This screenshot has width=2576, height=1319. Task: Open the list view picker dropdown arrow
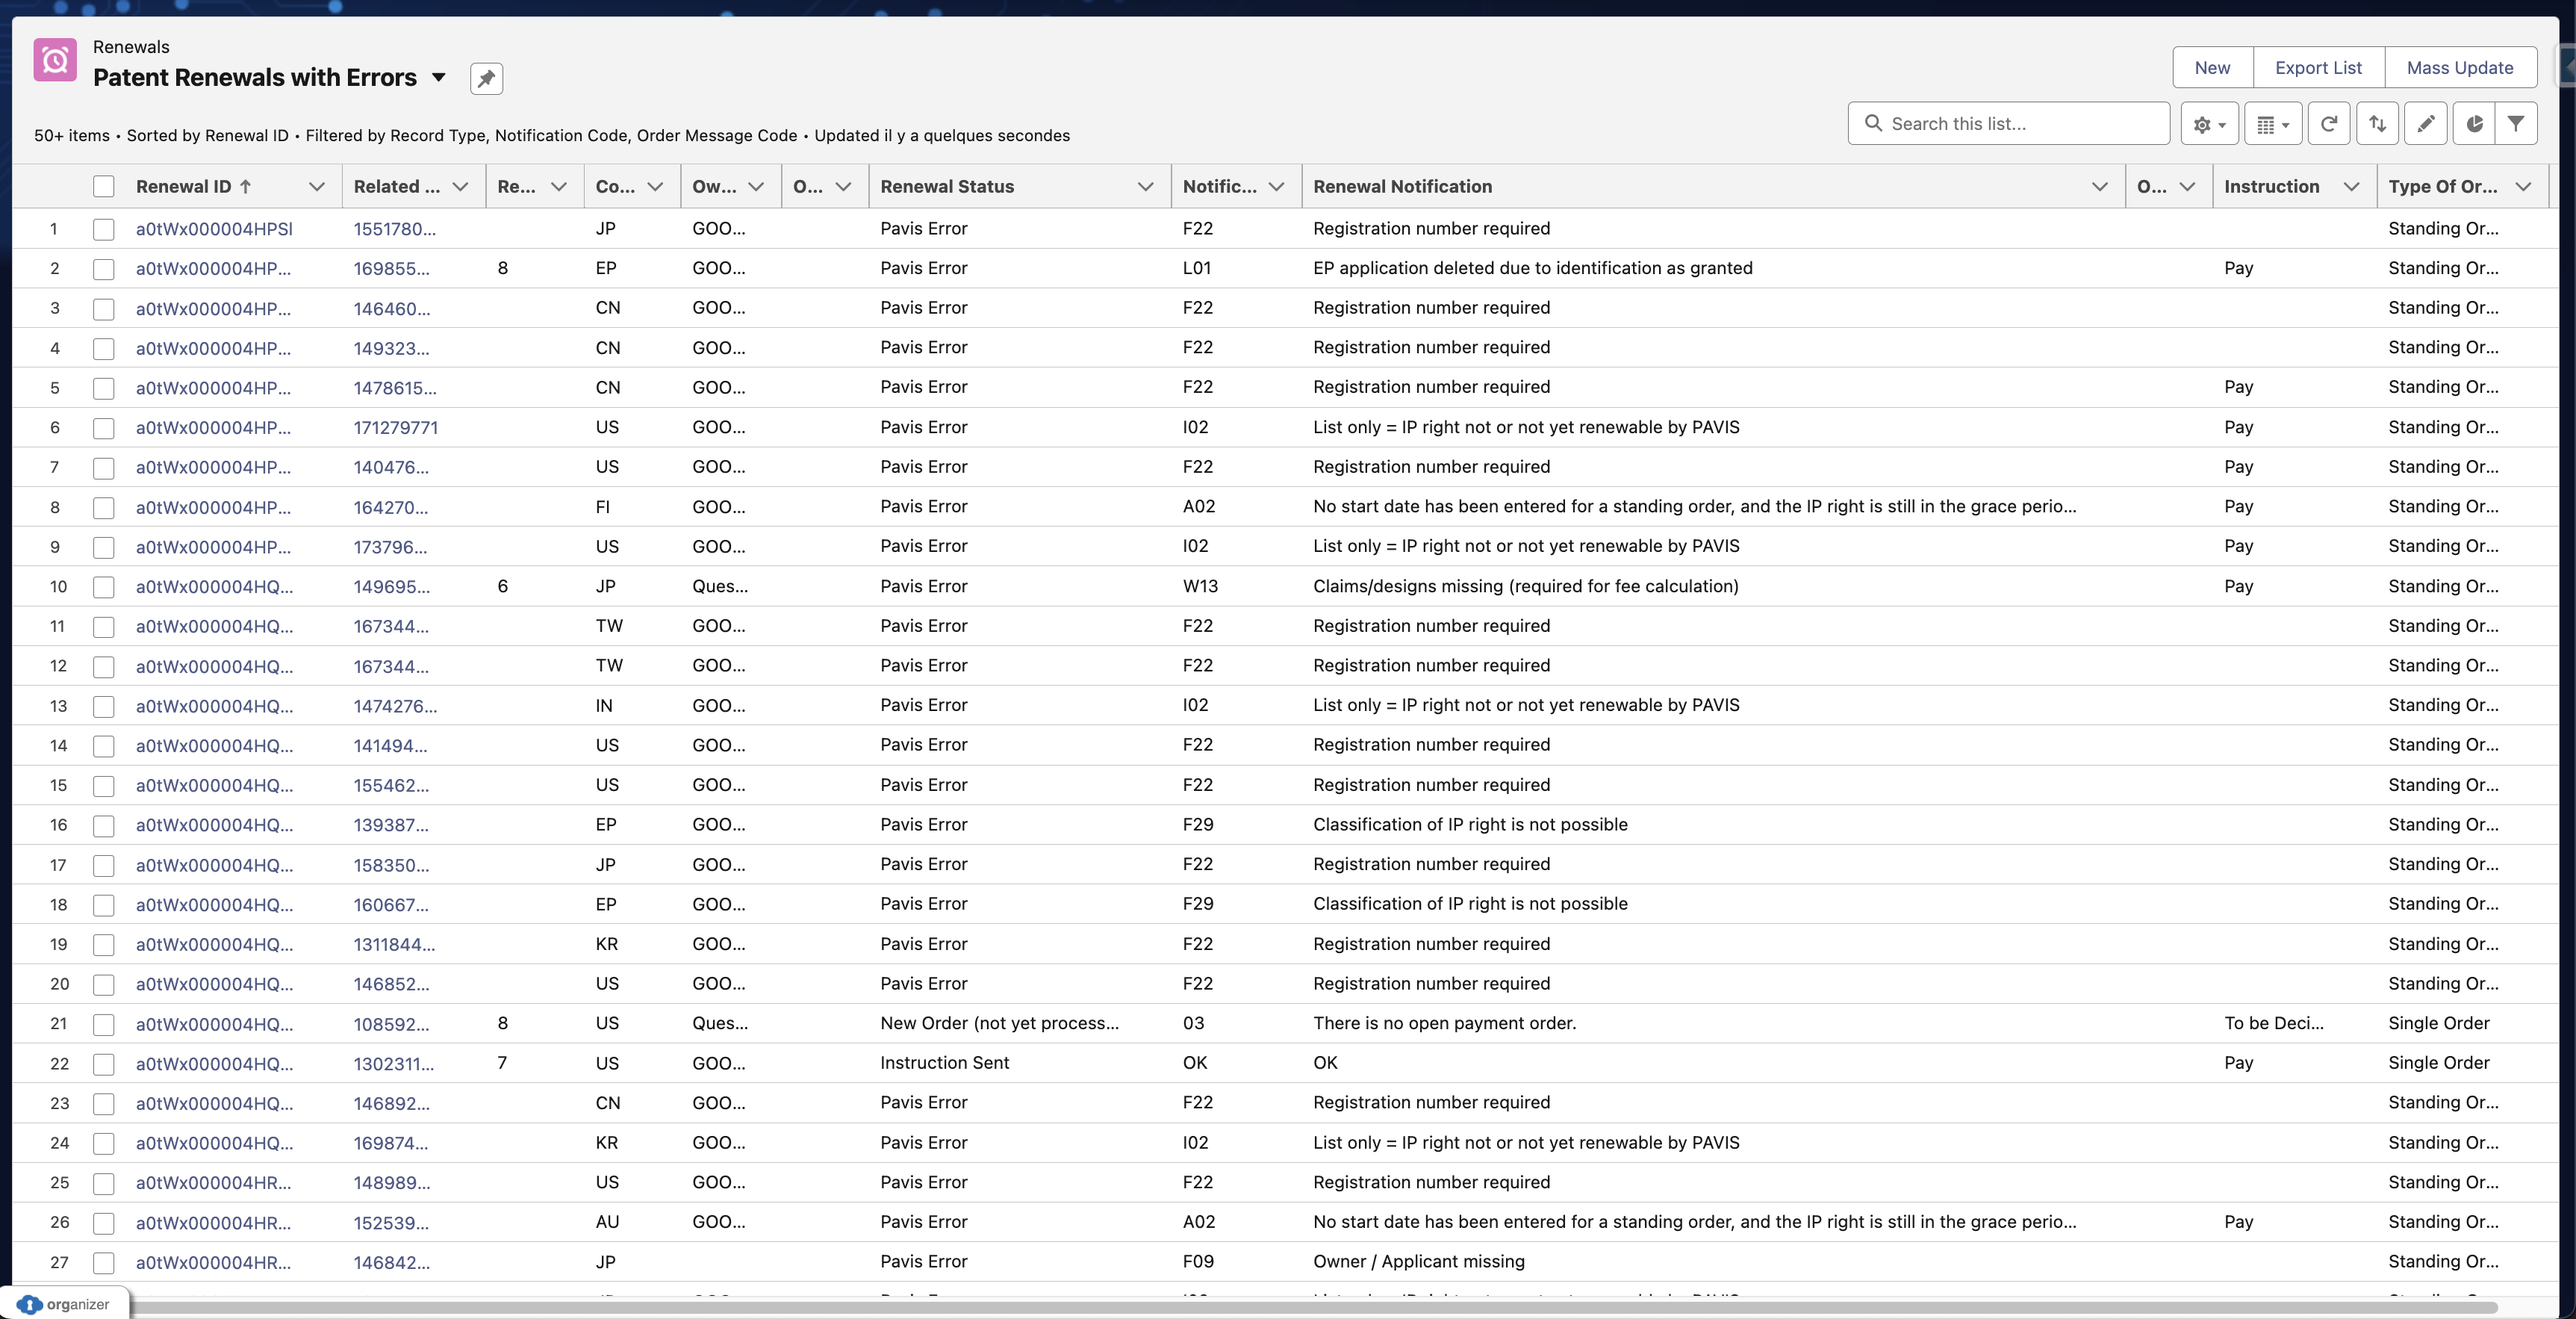438,78
